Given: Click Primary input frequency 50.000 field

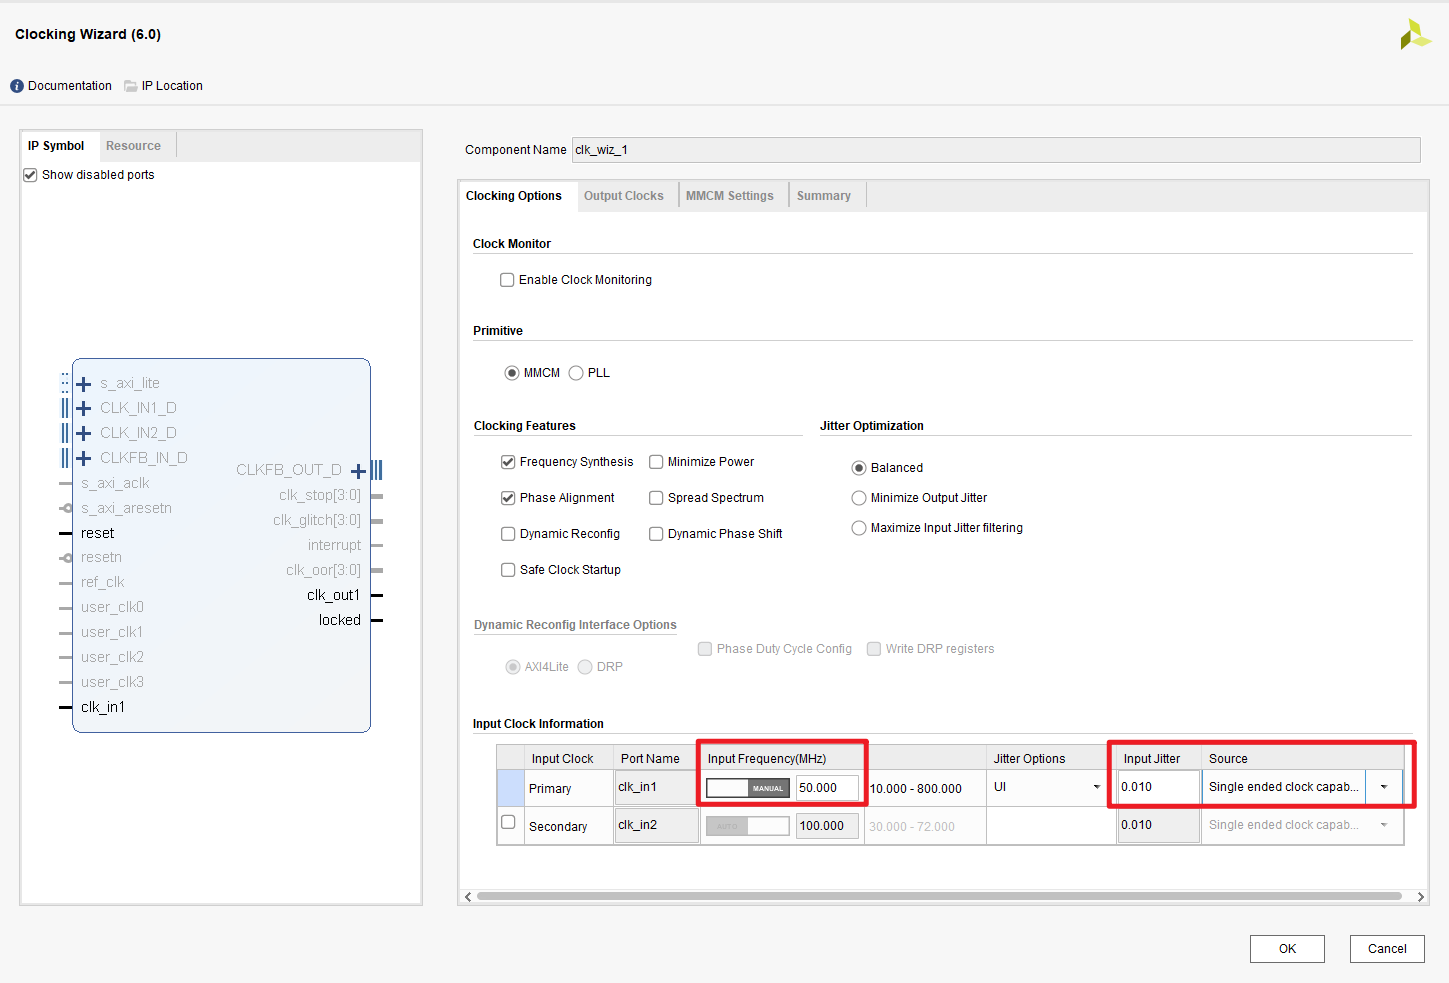Looking at the screenshot, I should [x=827, y=788].
